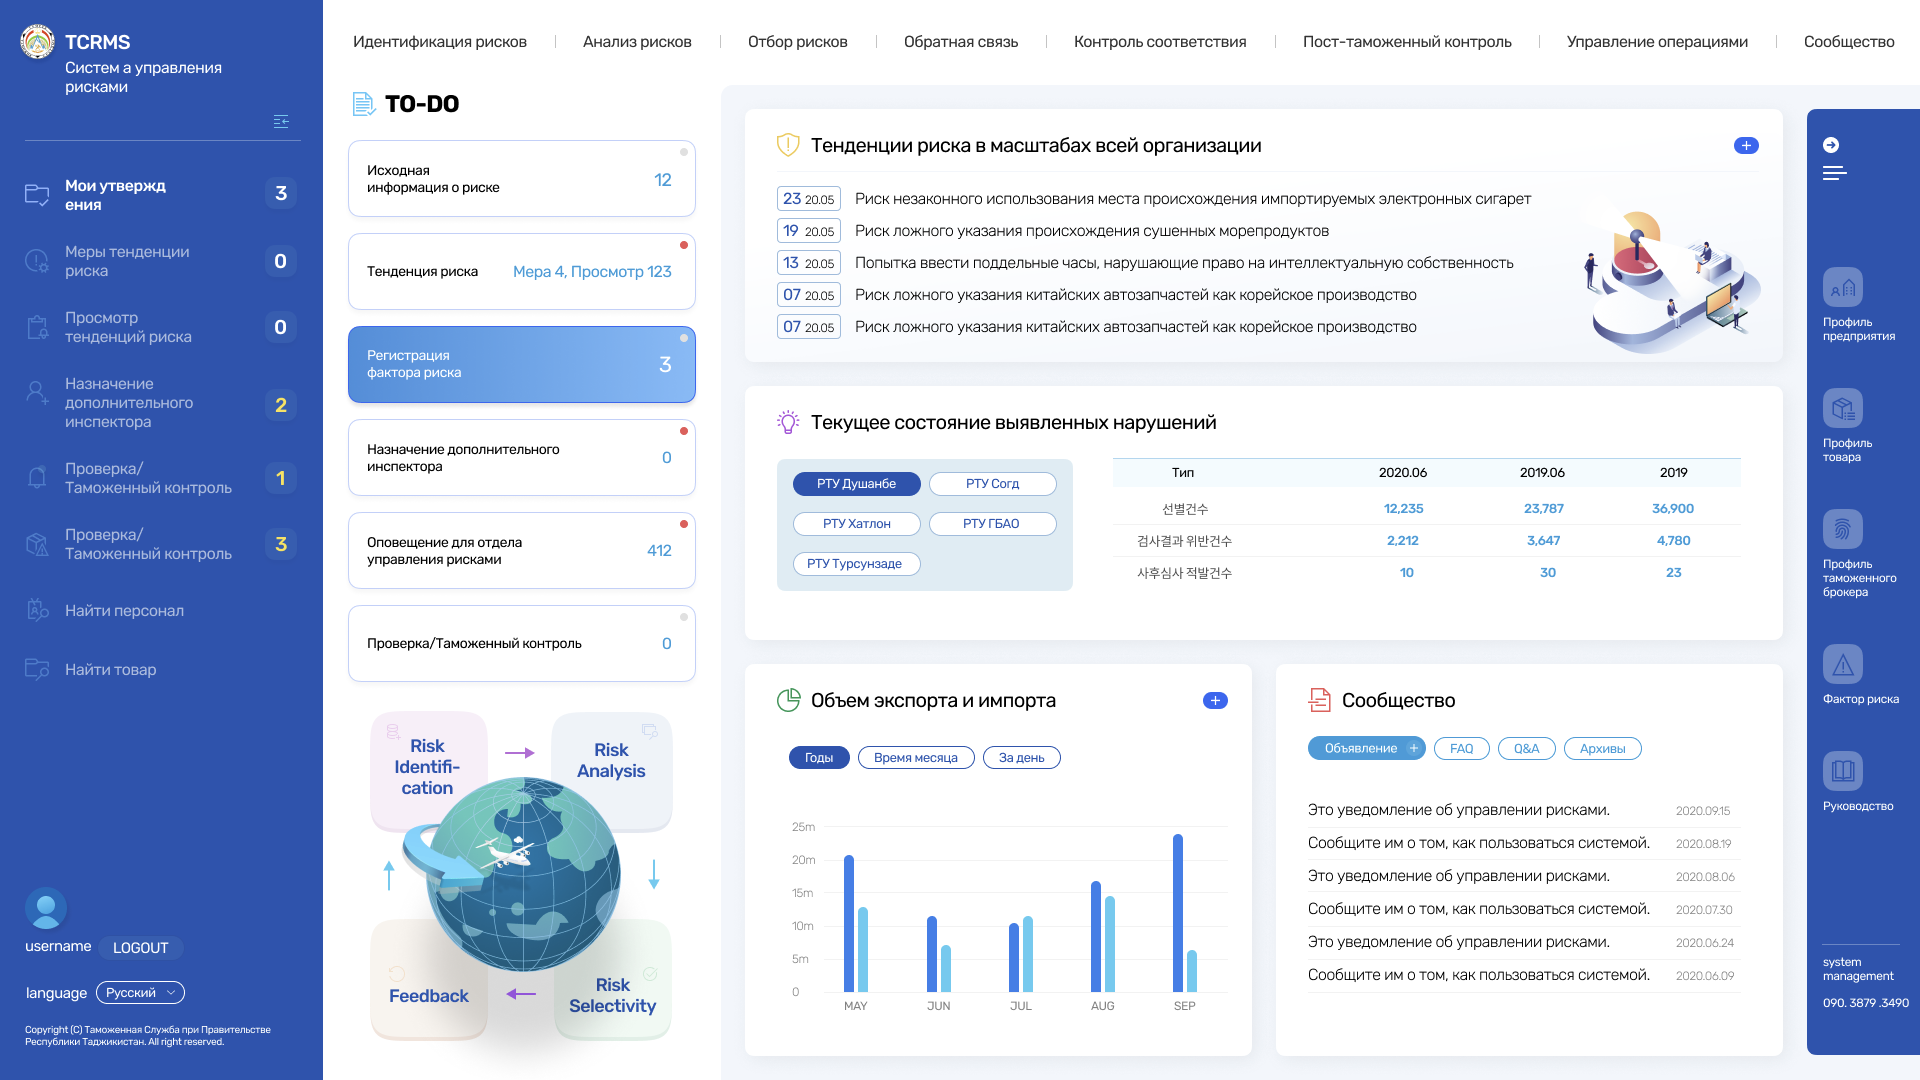Click the SEP tall dark blue bar
The width and height of the screenshot is (1920, 1080).
pos(1178,913)
